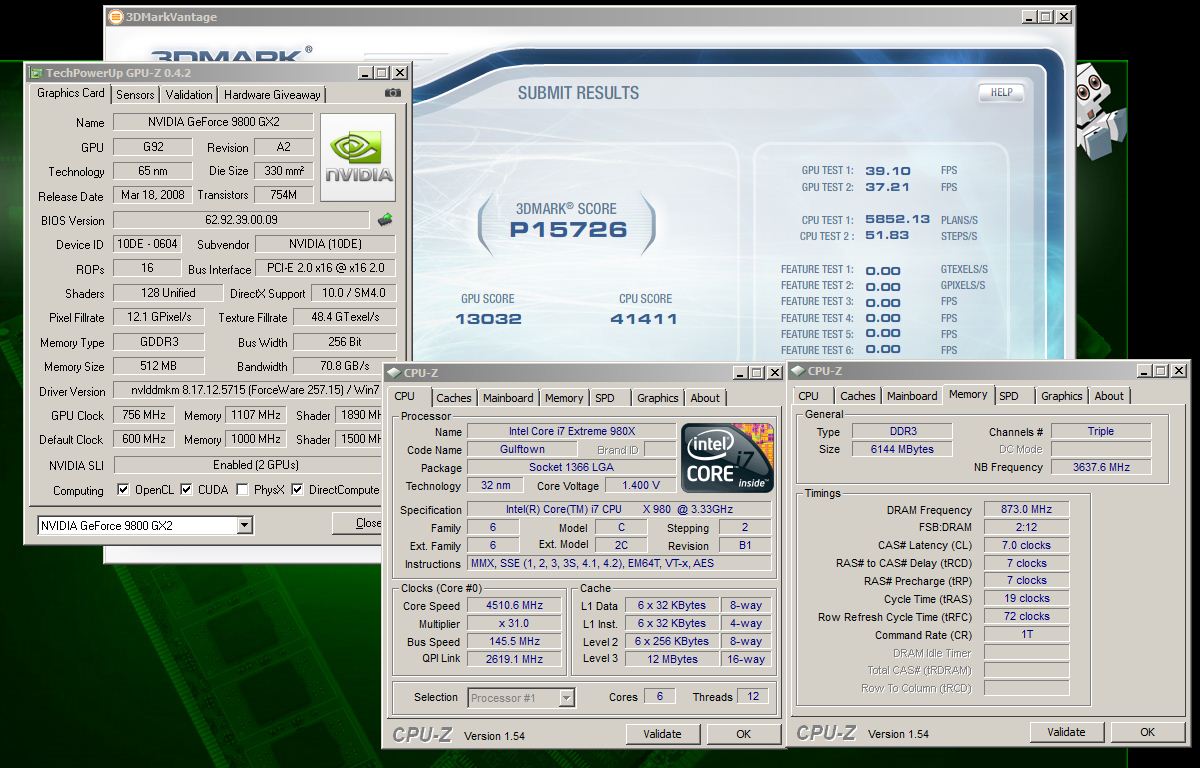Switch to the Sensors tab in GPU-Z
The image size is (1200, 768).
pyautogui.click(x=135, y=95)
